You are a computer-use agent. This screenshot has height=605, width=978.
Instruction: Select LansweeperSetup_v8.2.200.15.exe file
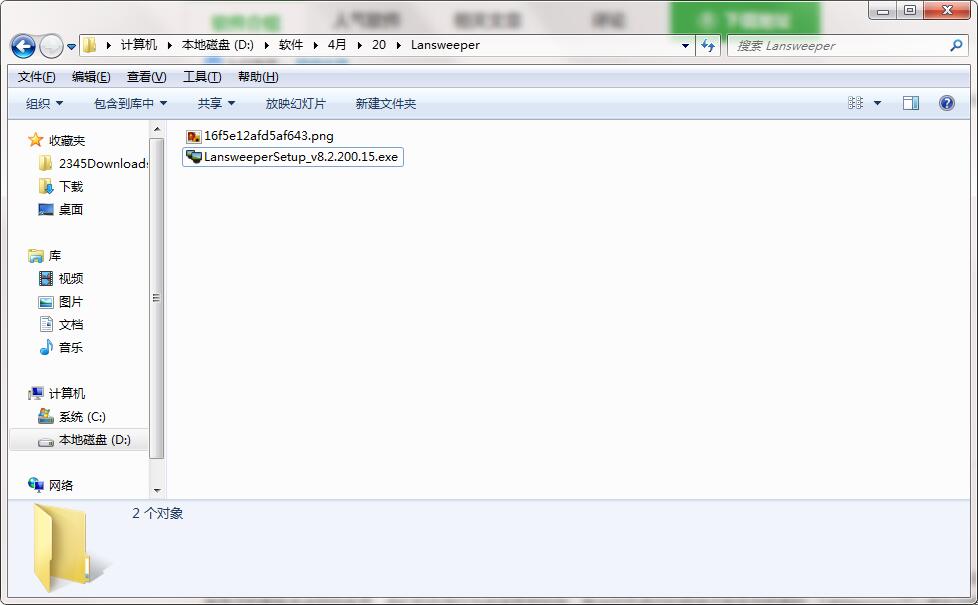coord(293,157)
